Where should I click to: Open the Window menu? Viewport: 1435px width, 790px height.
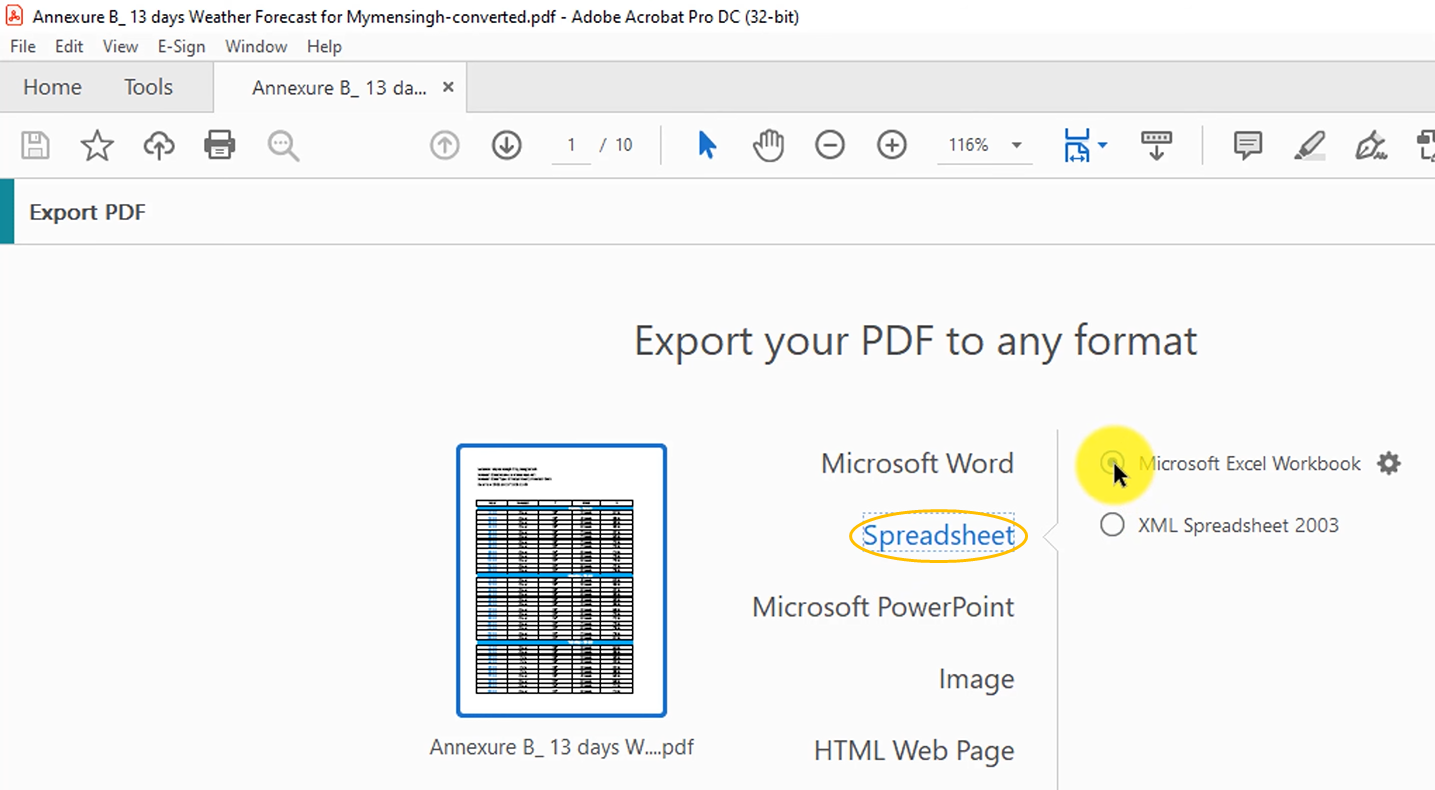[256, 46]
